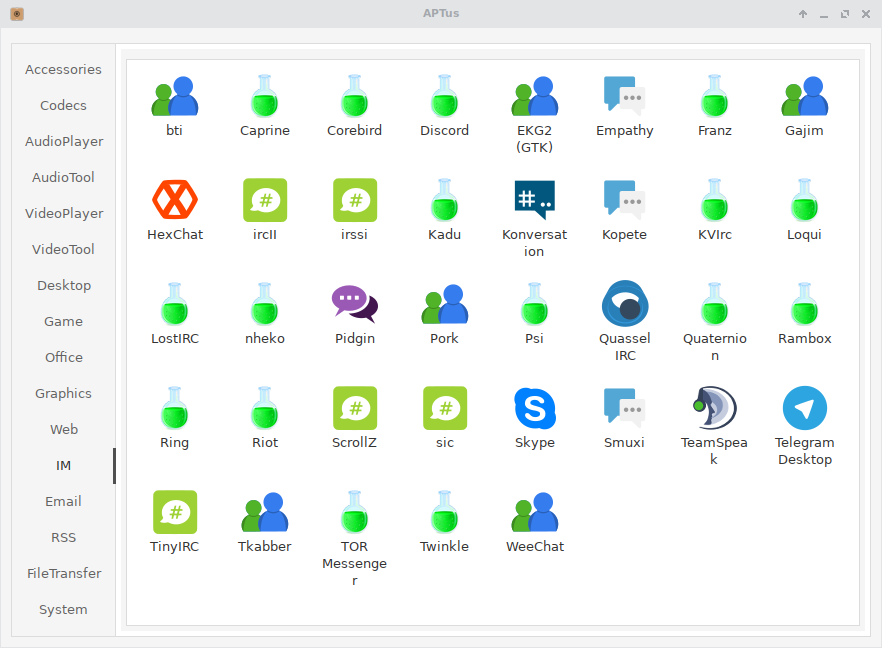This screenshot has height=648, width=882.
Task: Click the Ring icon
Action: click(x=174, y=408)
